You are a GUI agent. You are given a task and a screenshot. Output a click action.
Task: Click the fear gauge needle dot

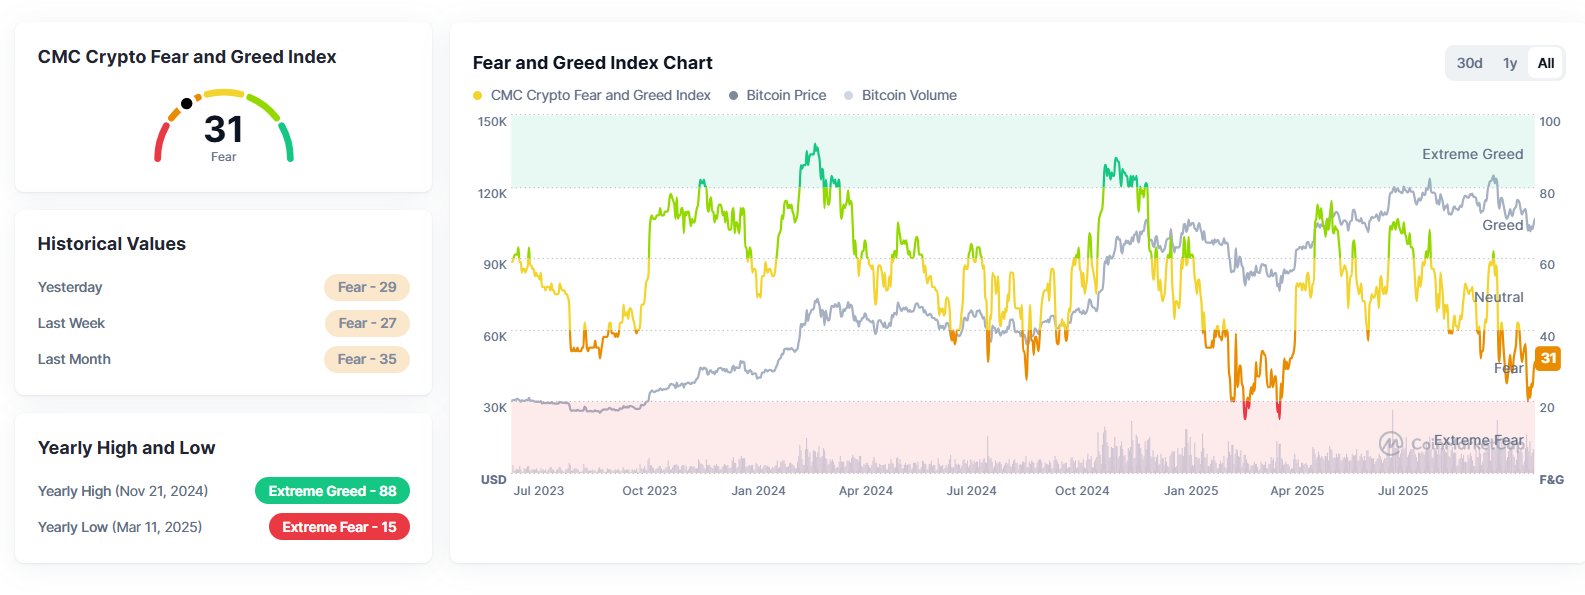[x=187, y=103]
